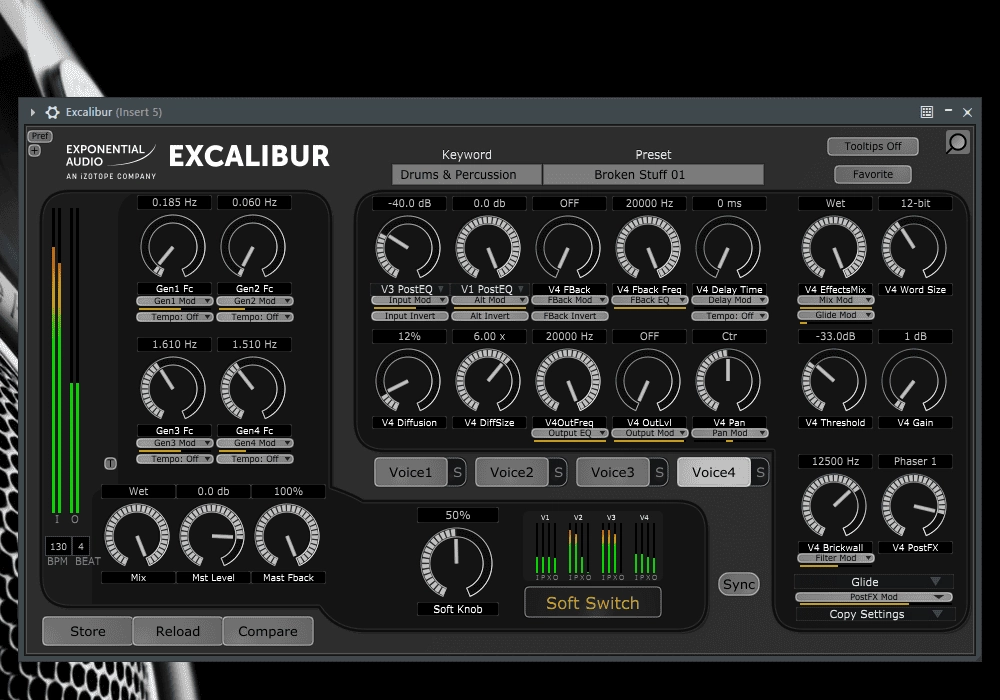The image size is (1000, 700).
Task: Toggle FBack Invert button
Action: tap(570, 316)
